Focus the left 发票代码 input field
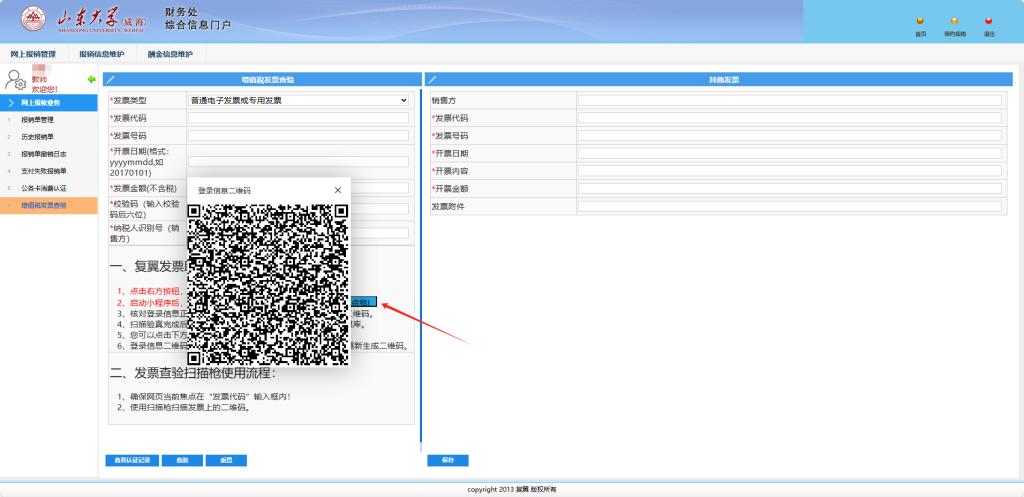Viewport: 1024px width, 497px height. [x=298, y=118]
